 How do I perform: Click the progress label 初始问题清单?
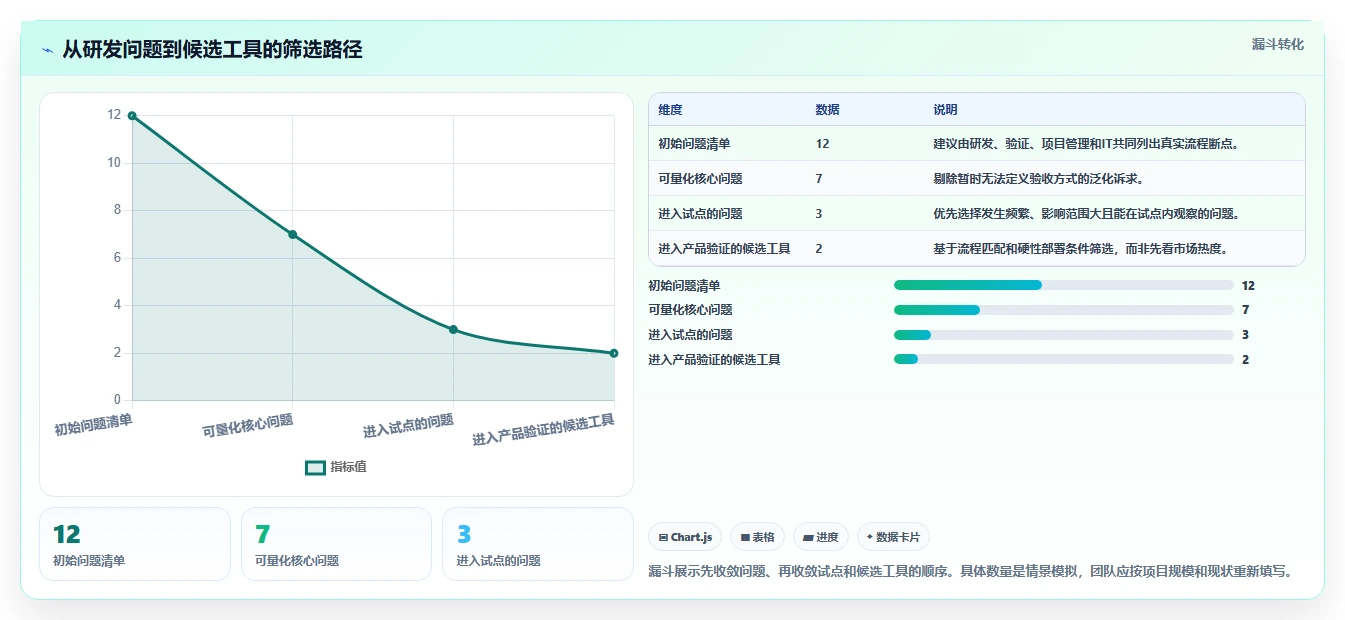pos(683,285)
